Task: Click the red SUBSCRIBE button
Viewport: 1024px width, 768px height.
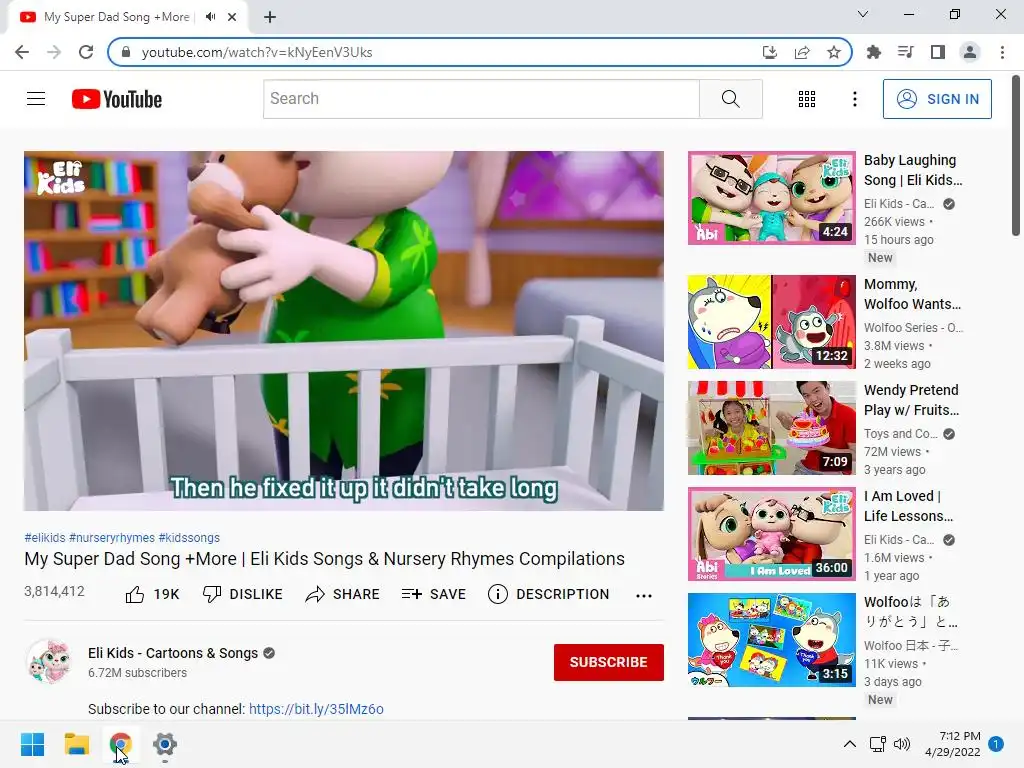Action: [609, 662]
